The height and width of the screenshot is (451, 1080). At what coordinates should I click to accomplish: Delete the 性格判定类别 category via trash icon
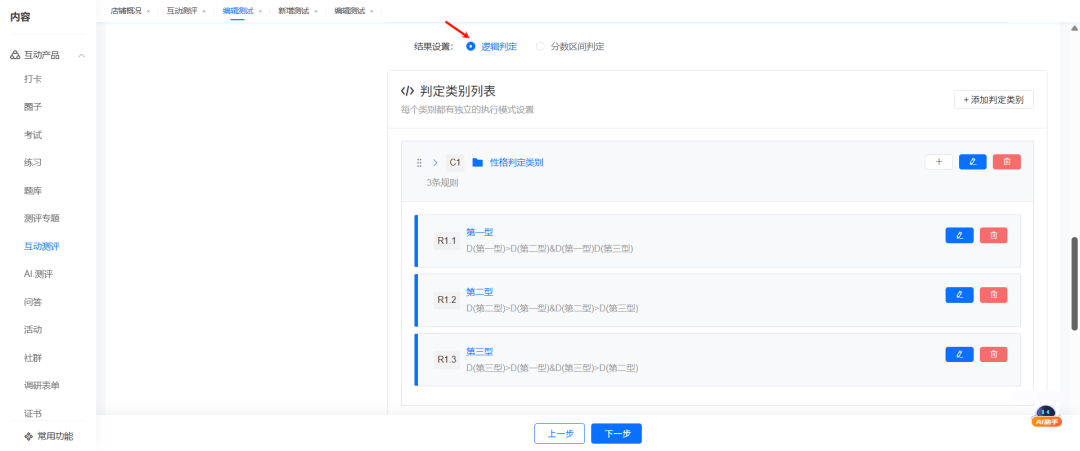point(1006,162)
